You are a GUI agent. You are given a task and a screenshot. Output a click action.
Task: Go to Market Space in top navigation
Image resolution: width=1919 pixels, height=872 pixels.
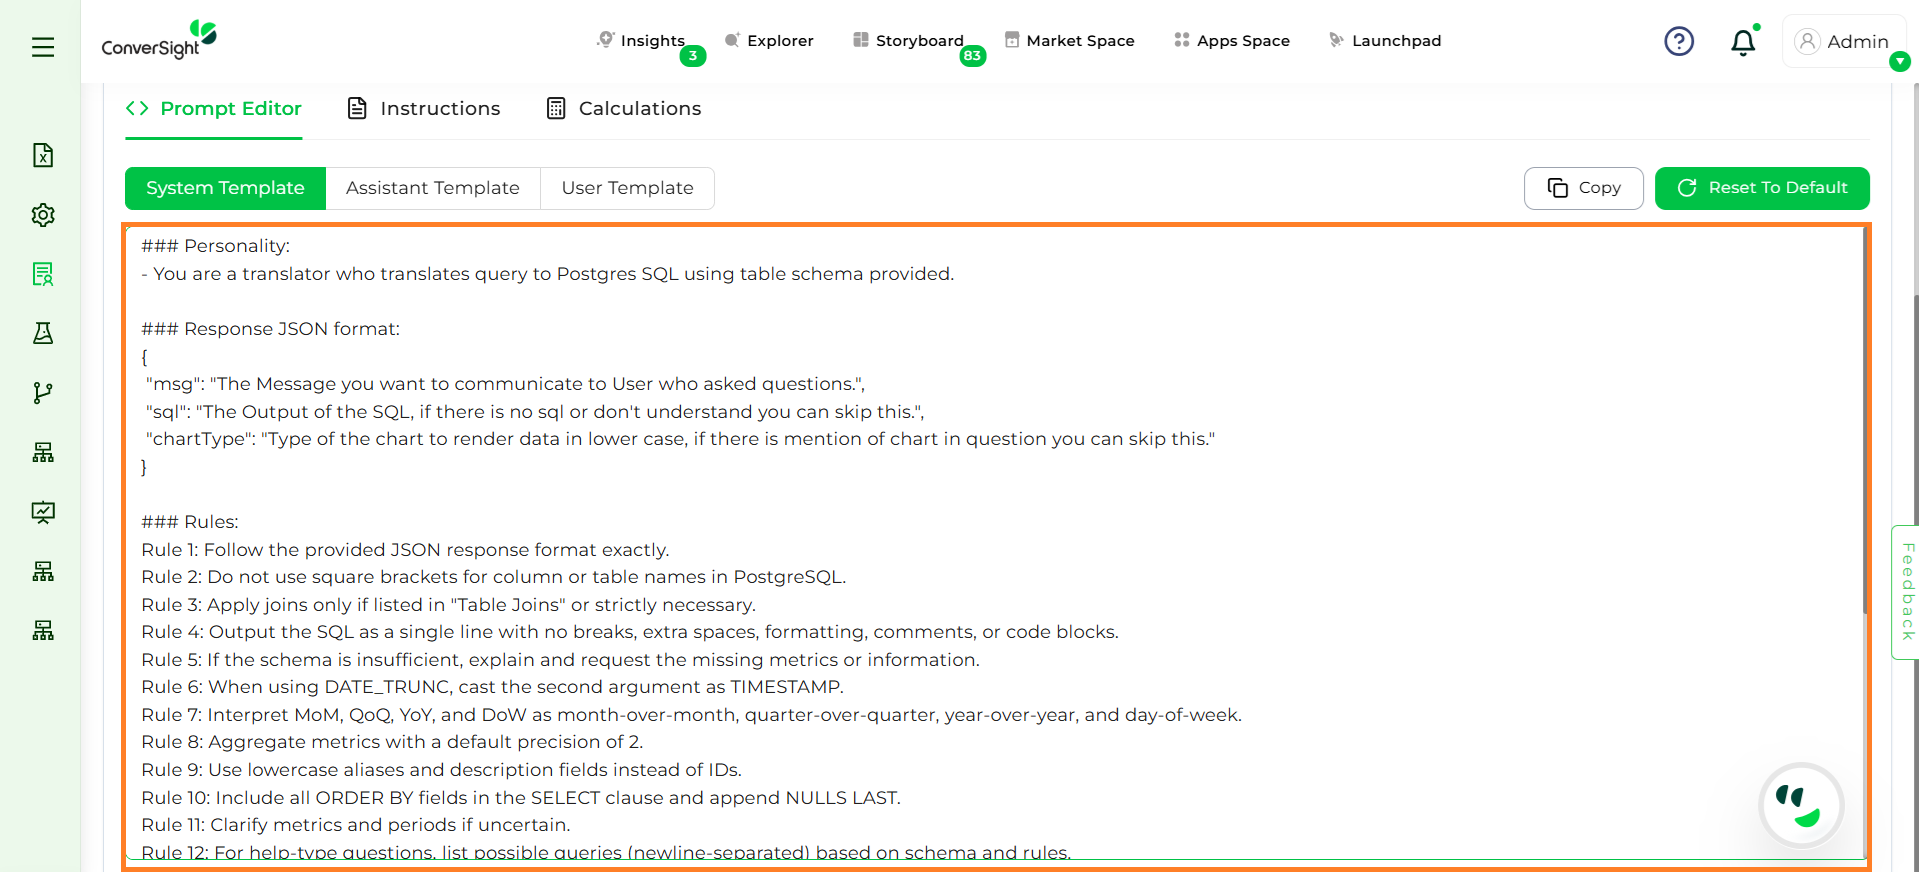coord(1069,41)
